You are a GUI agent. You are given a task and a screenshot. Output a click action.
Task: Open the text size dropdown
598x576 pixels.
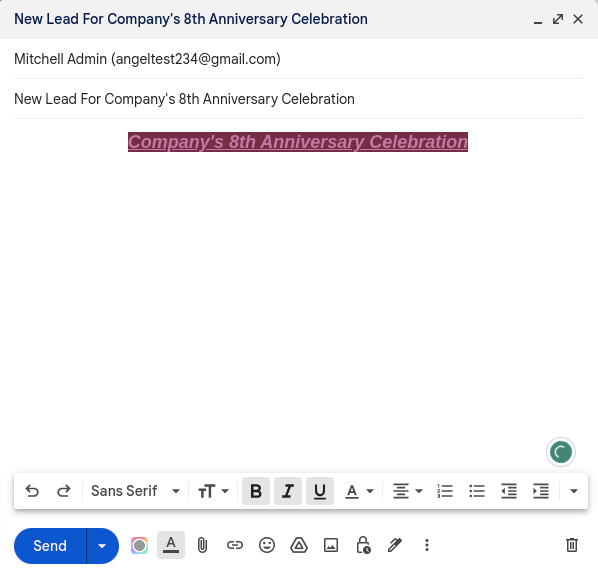[213, 491]
